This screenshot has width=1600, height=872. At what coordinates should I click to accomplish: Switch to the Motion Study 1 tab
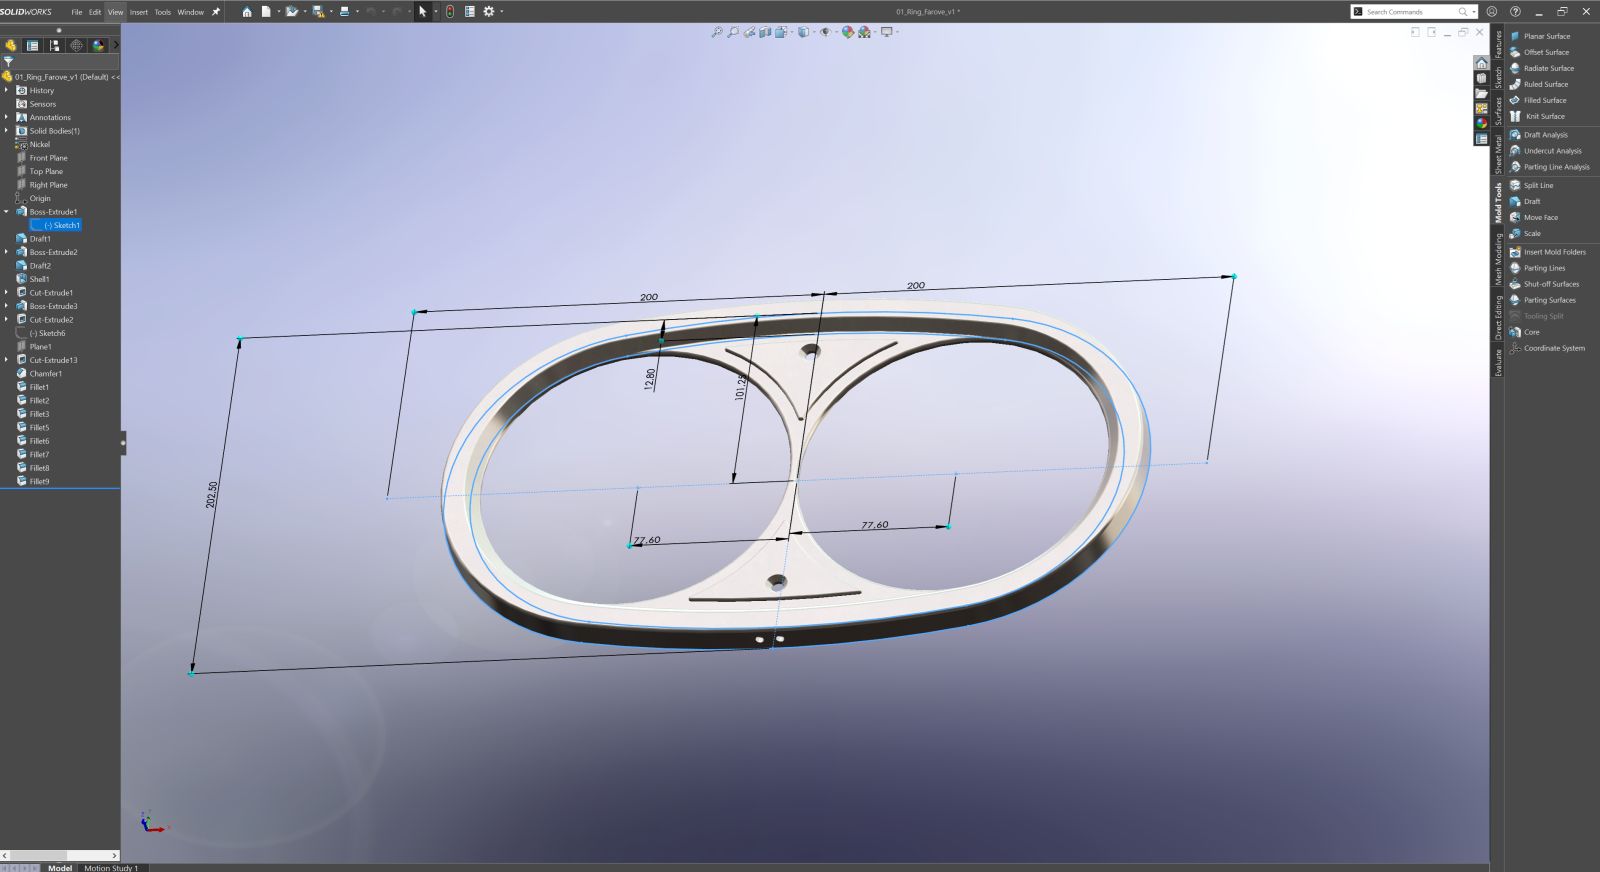coord(111,867)
